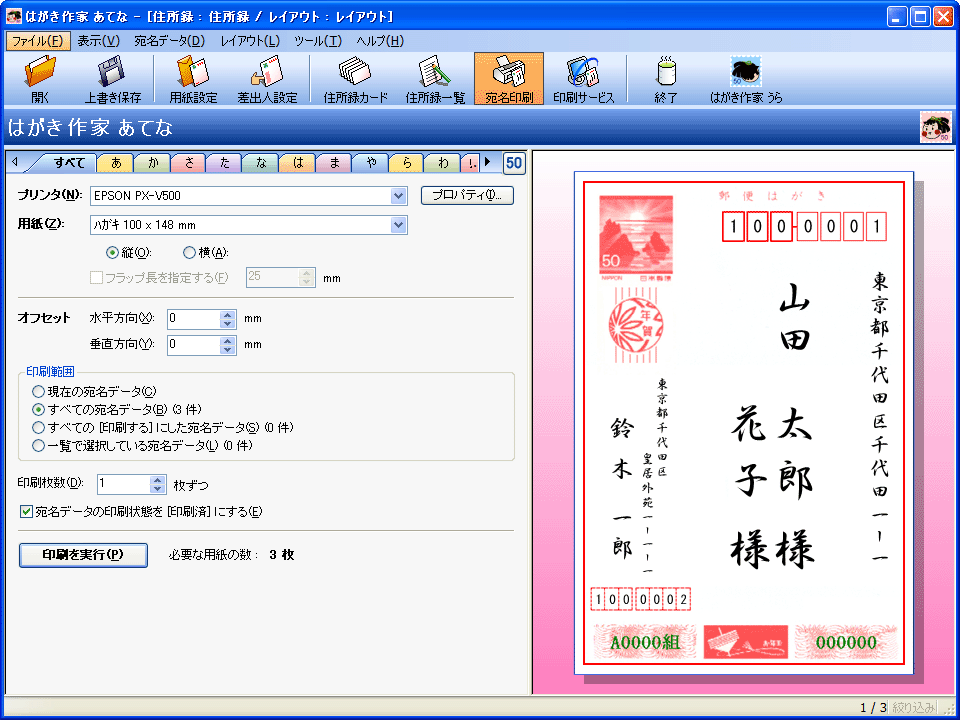Click the 絞り込み status bar entry
This screenshot has width=960, height=720.
(913, 708)
